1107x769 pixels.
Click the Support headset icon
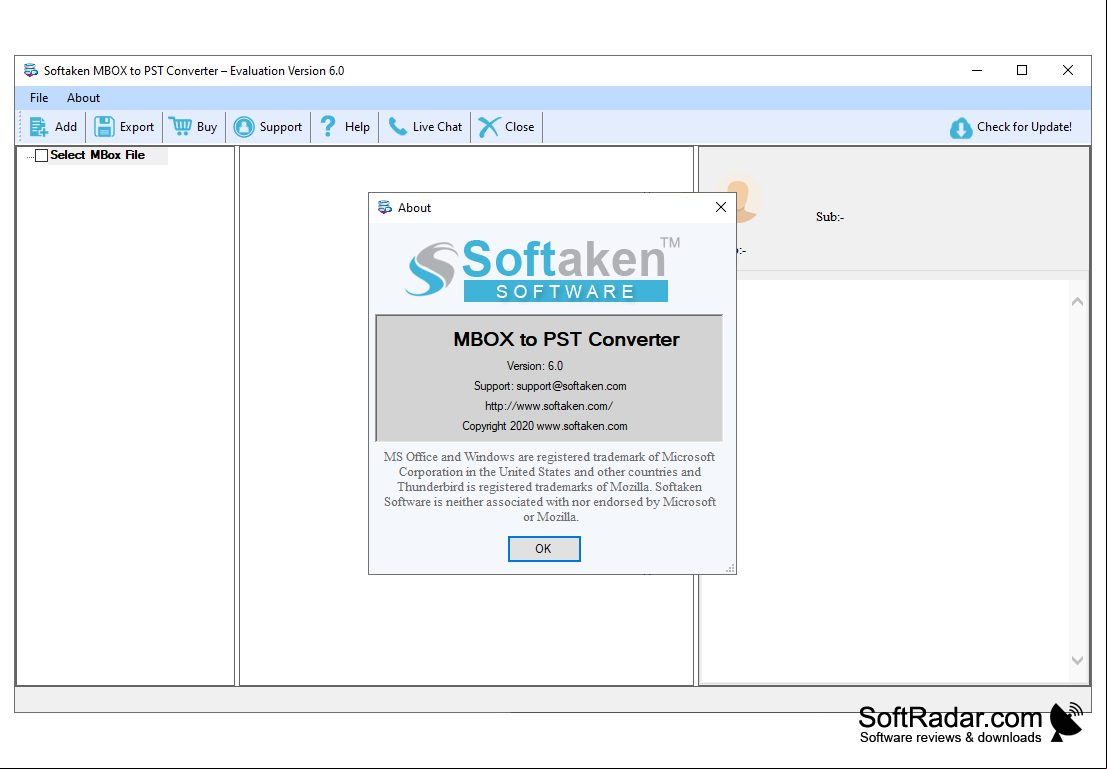pos(244,127)
